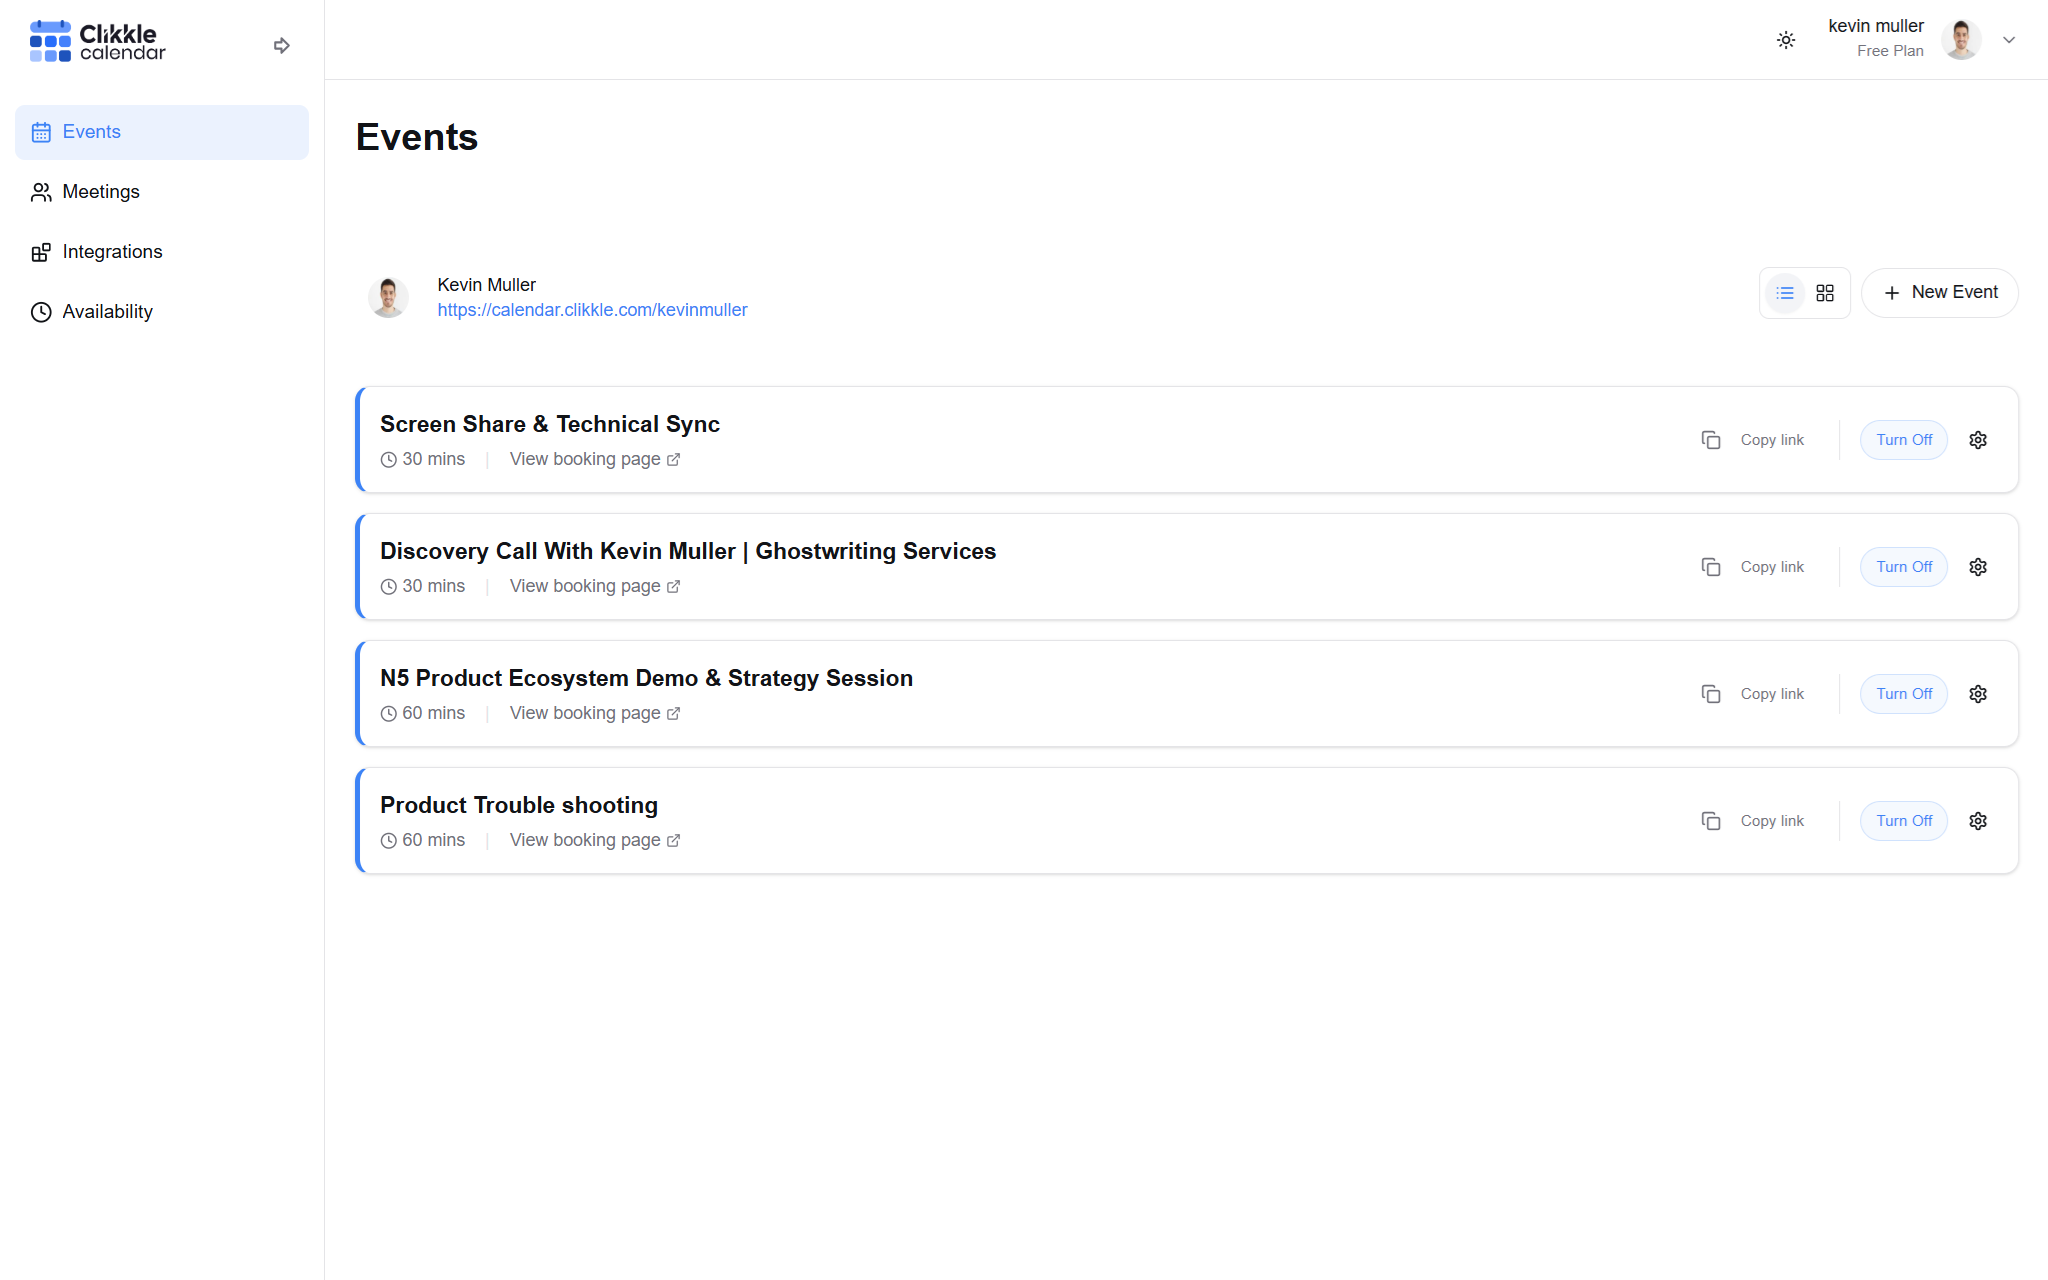The height and width of the screenshot is (1280, 2048).
Task: Switch to list view layout
Action: pyautogui.click(x=1785, y=293)
